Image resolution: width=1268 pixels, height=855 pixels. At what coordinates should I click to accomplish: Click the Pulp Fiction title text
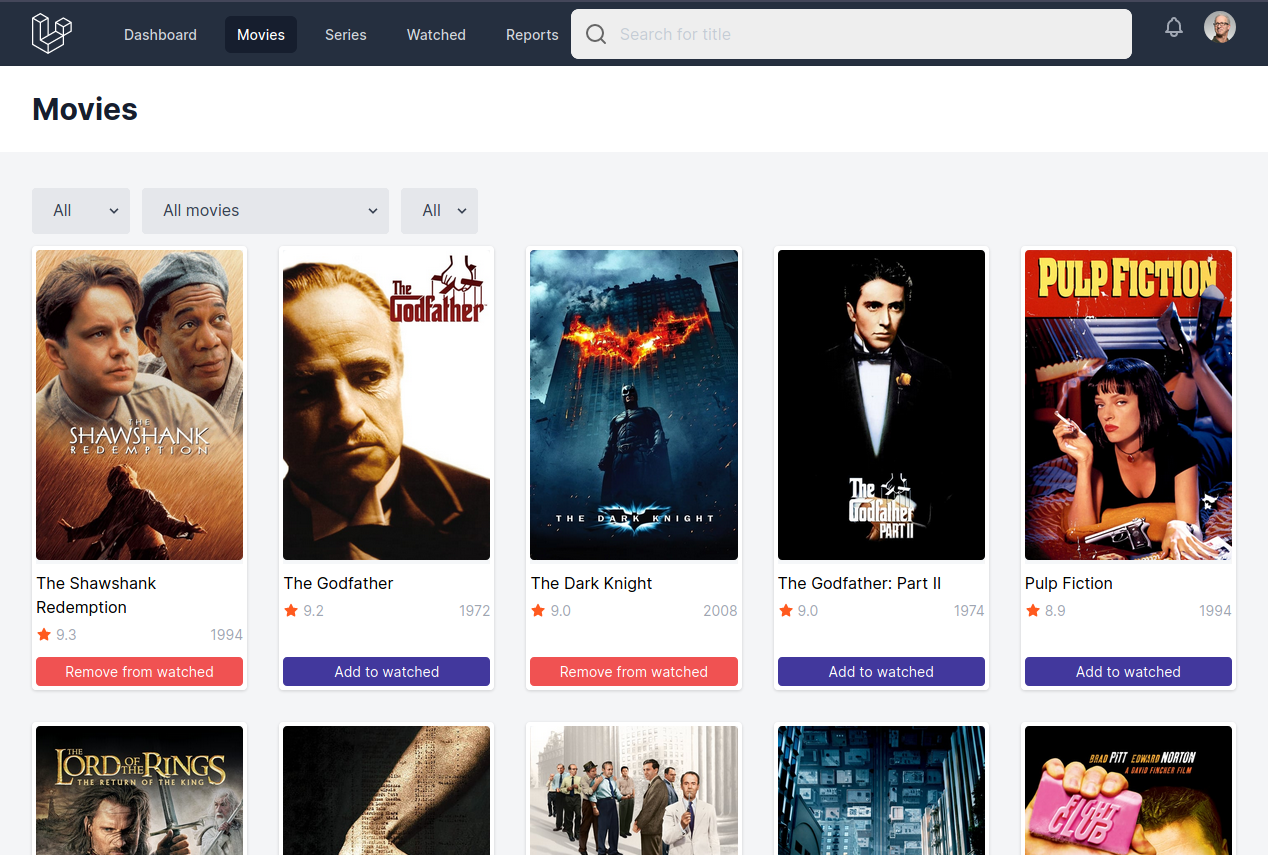point(1068,583)
